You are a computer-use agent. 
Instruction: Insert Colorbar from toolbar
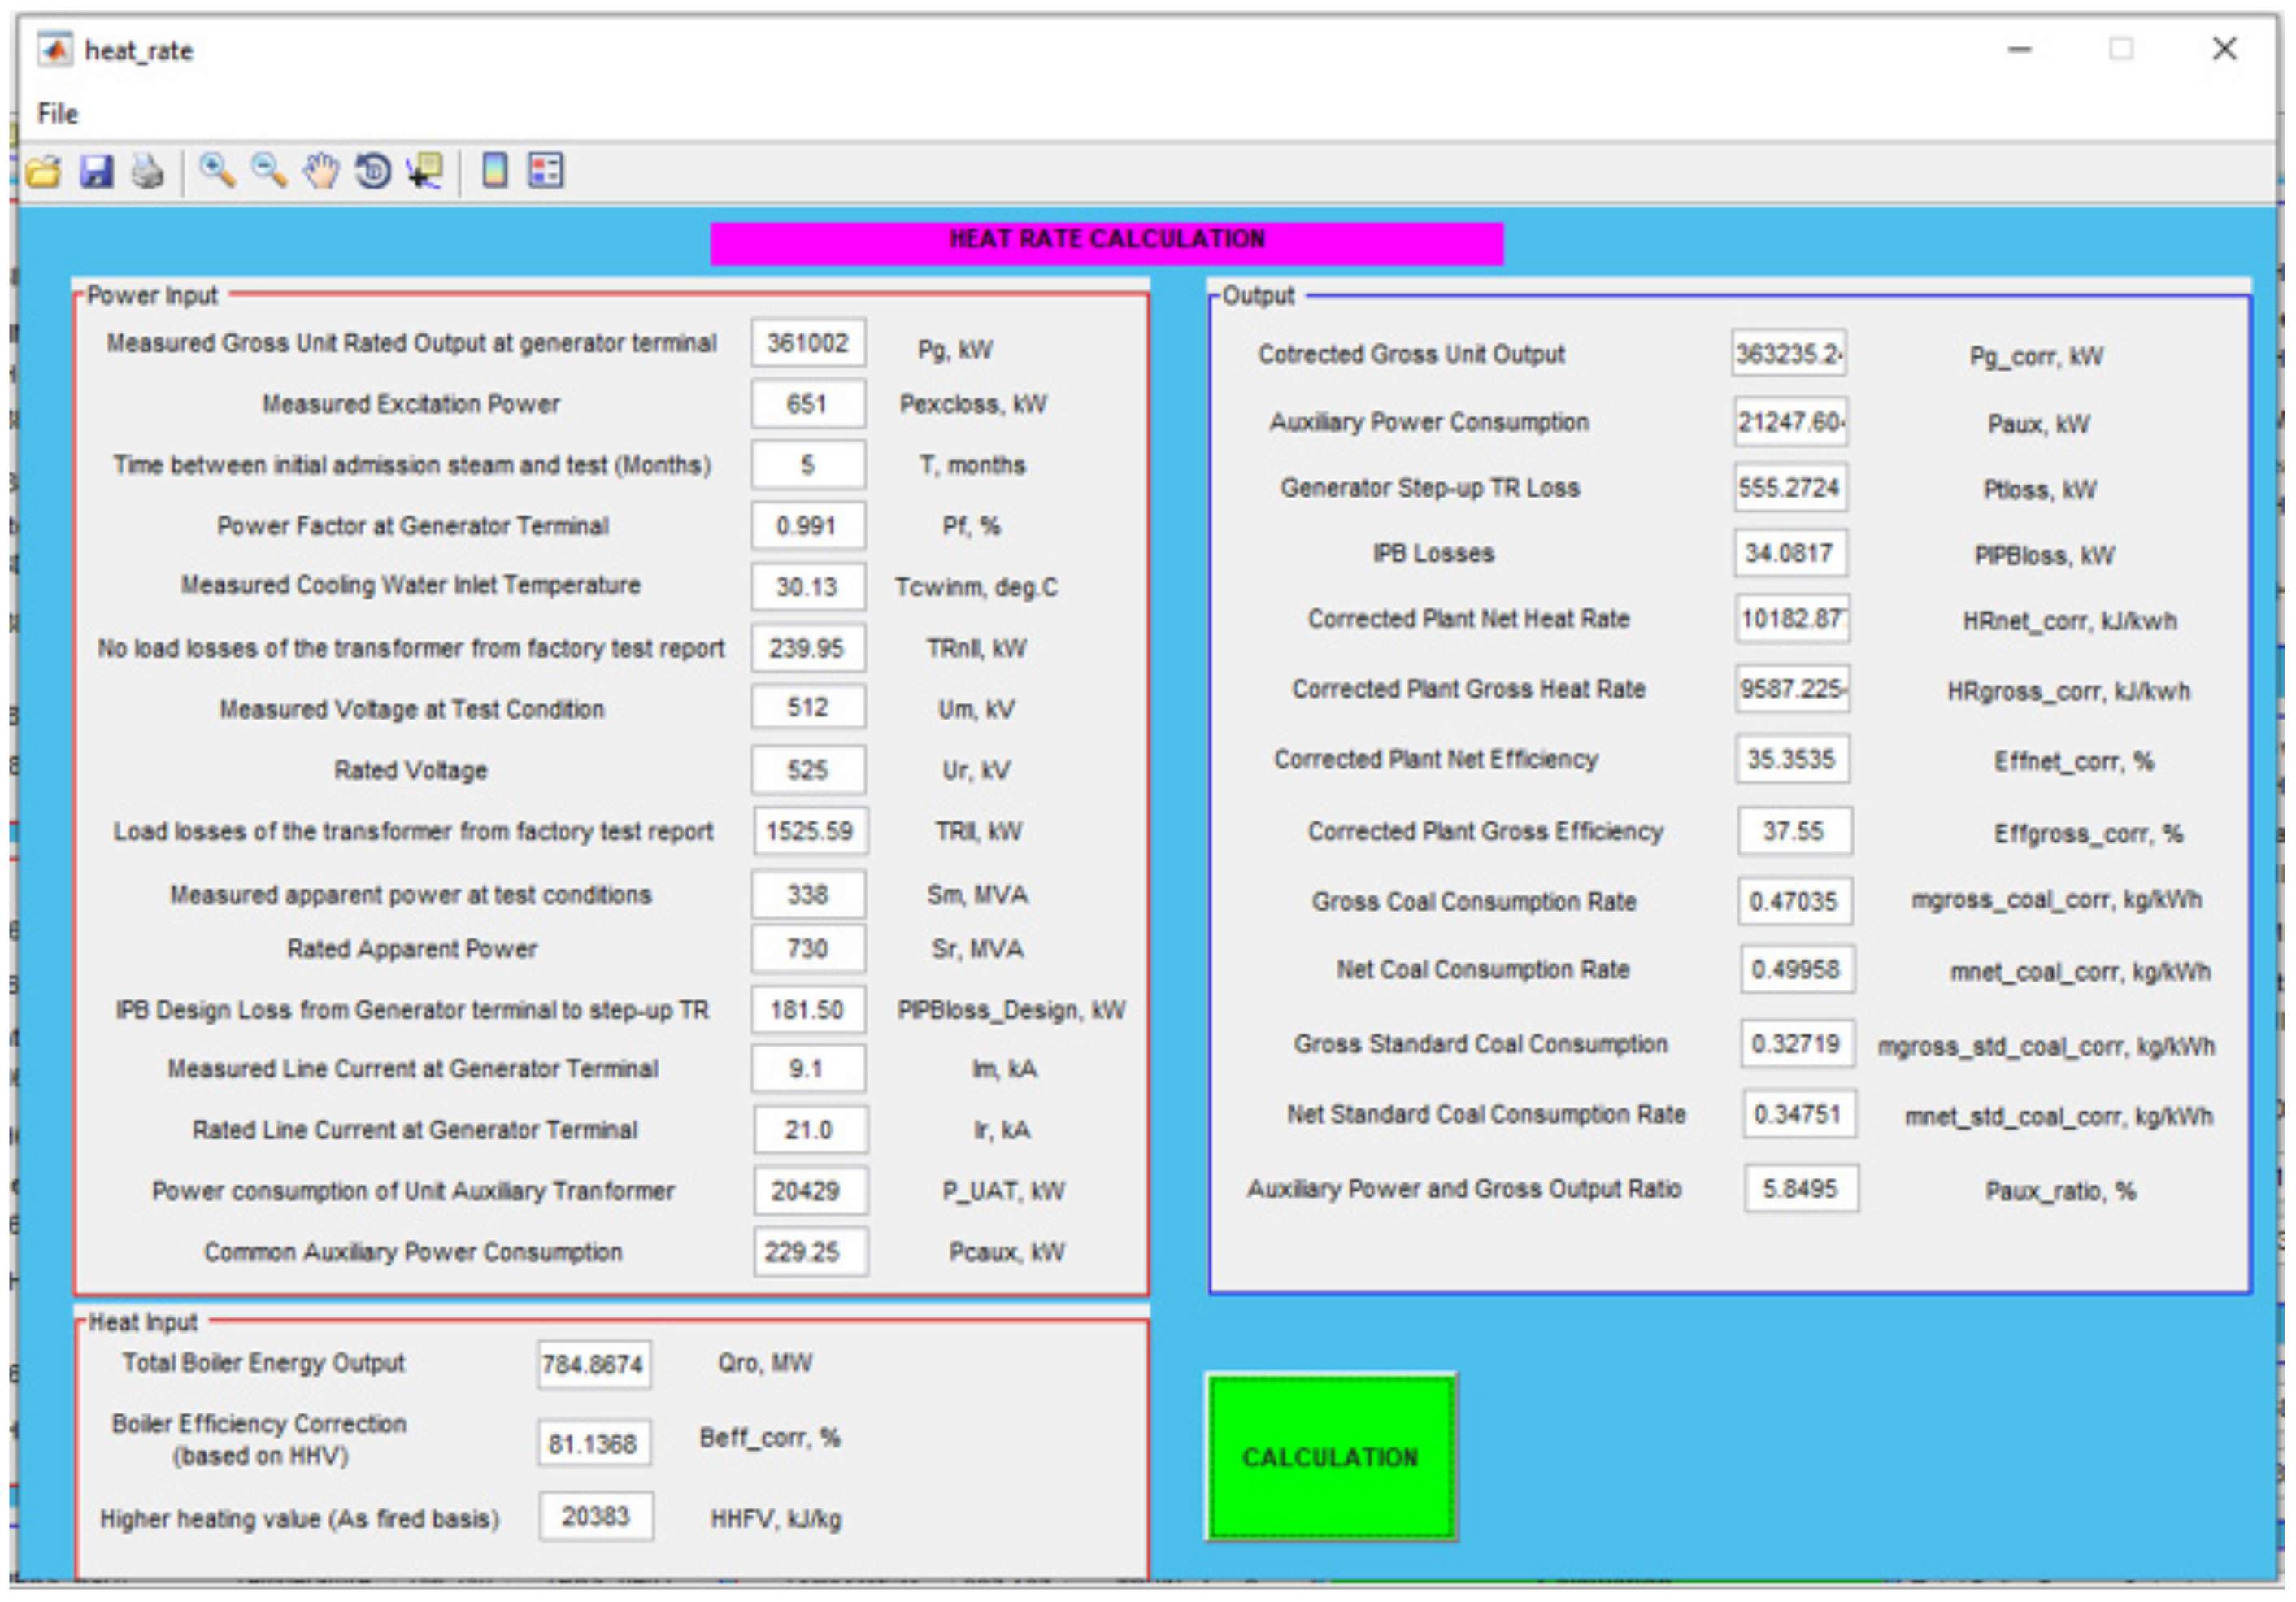click(495, 172)
